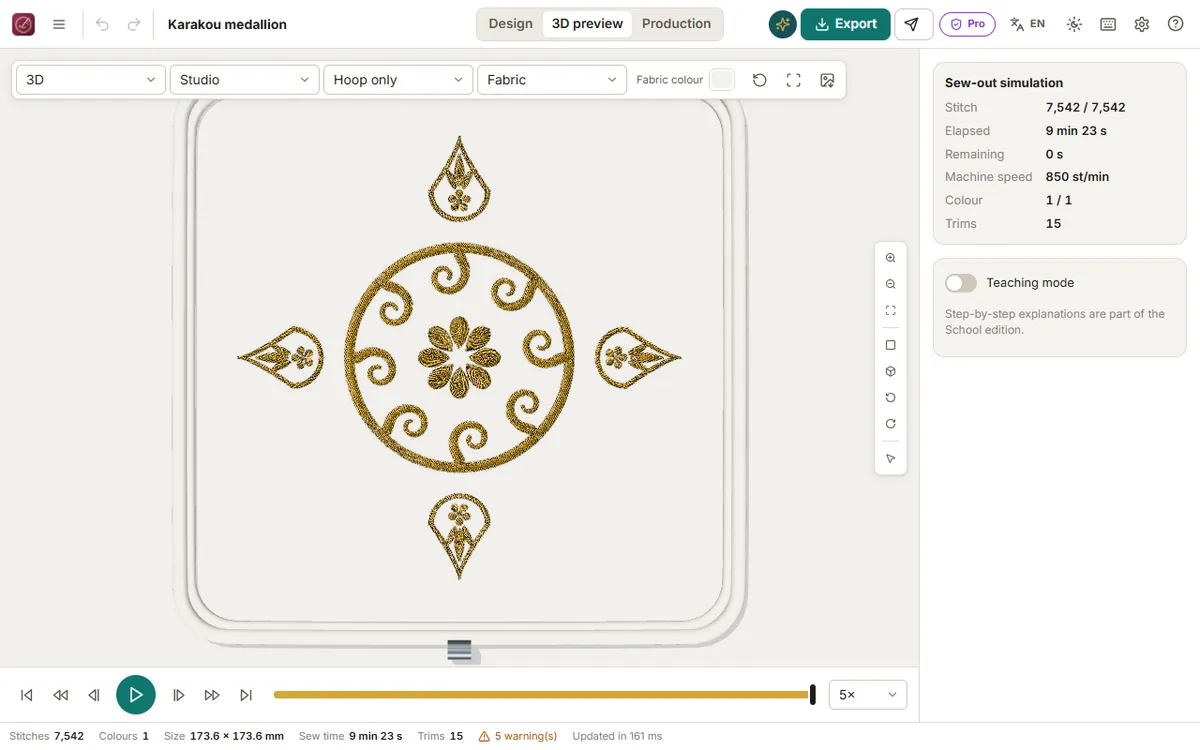1200x750 pixels.
Task: Click the redo arrow in the header
Action: point(134,24)
